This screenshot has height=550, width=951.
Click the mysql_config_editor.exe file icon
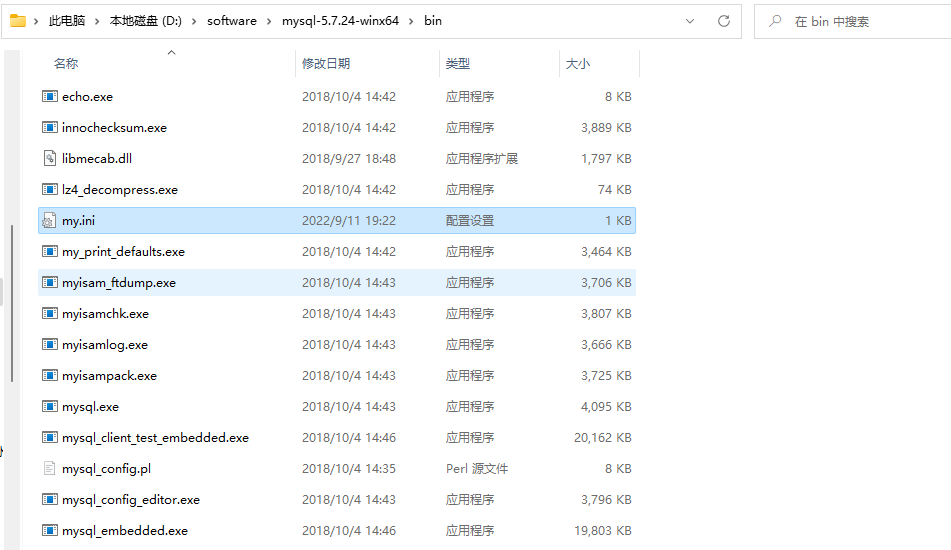point(50,499)
